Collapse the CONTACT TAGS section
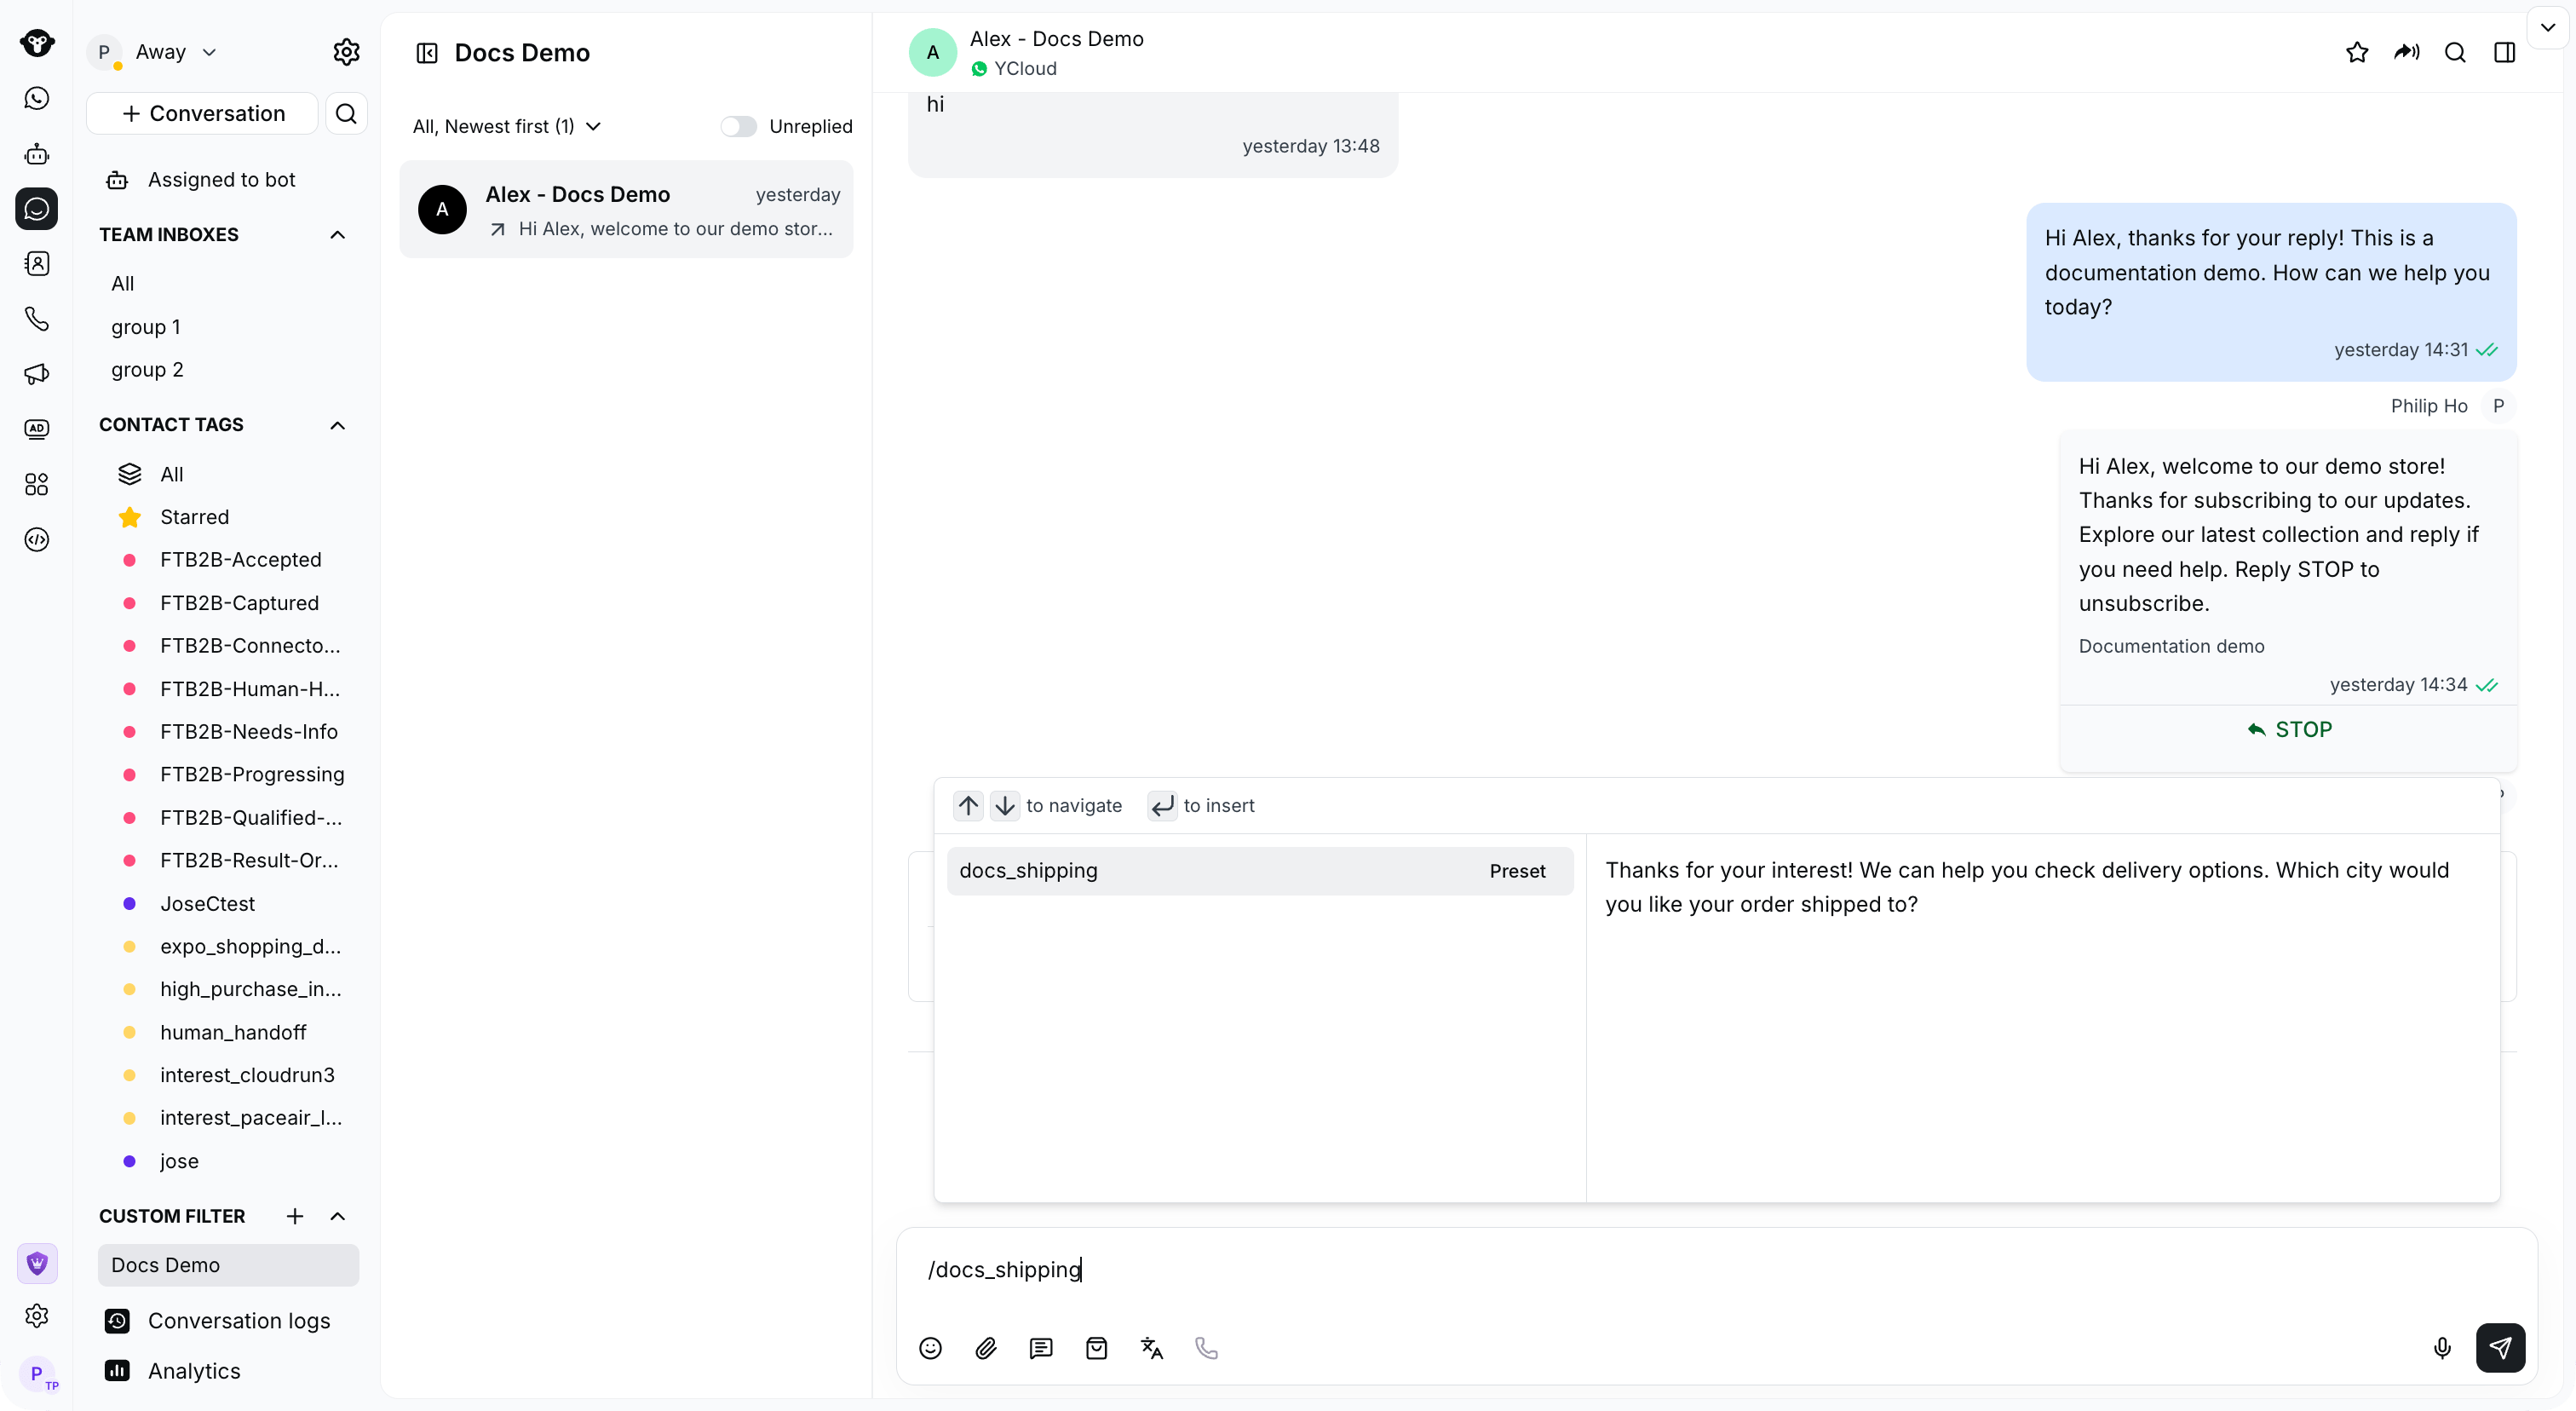 click(338, 425)
